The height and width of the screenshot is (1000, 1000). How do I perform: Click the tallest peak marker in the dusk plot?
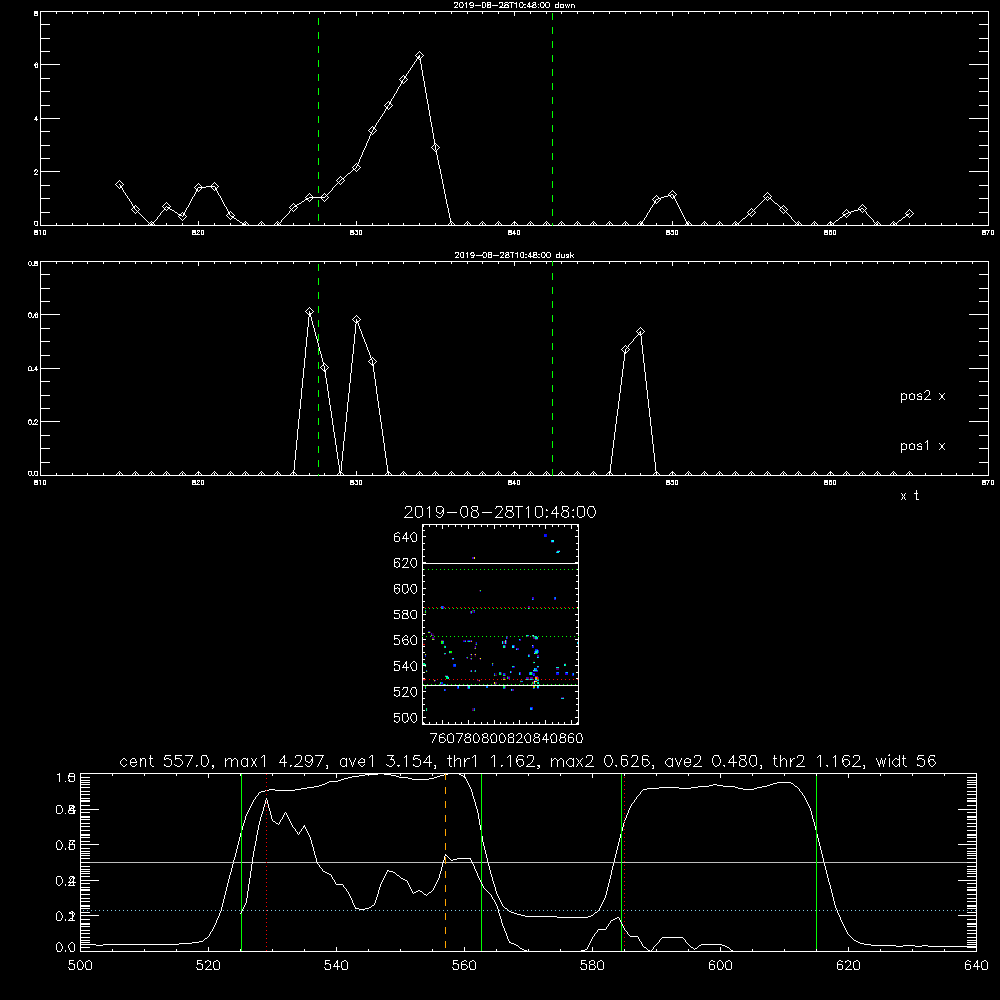[x=309, y=312]
